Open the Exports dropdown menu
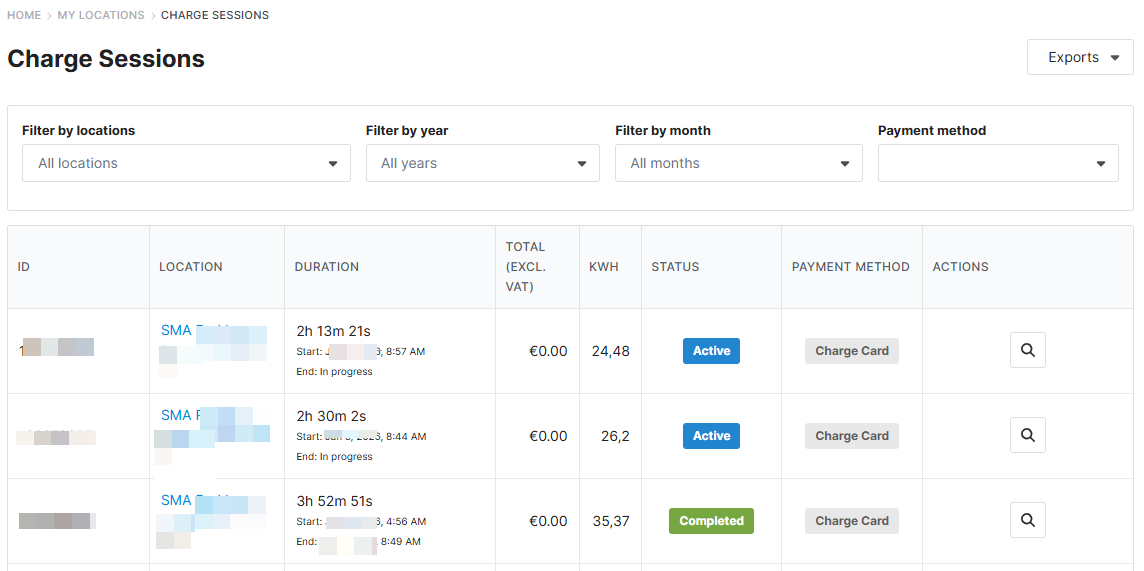 click(x=1080, y=57)
